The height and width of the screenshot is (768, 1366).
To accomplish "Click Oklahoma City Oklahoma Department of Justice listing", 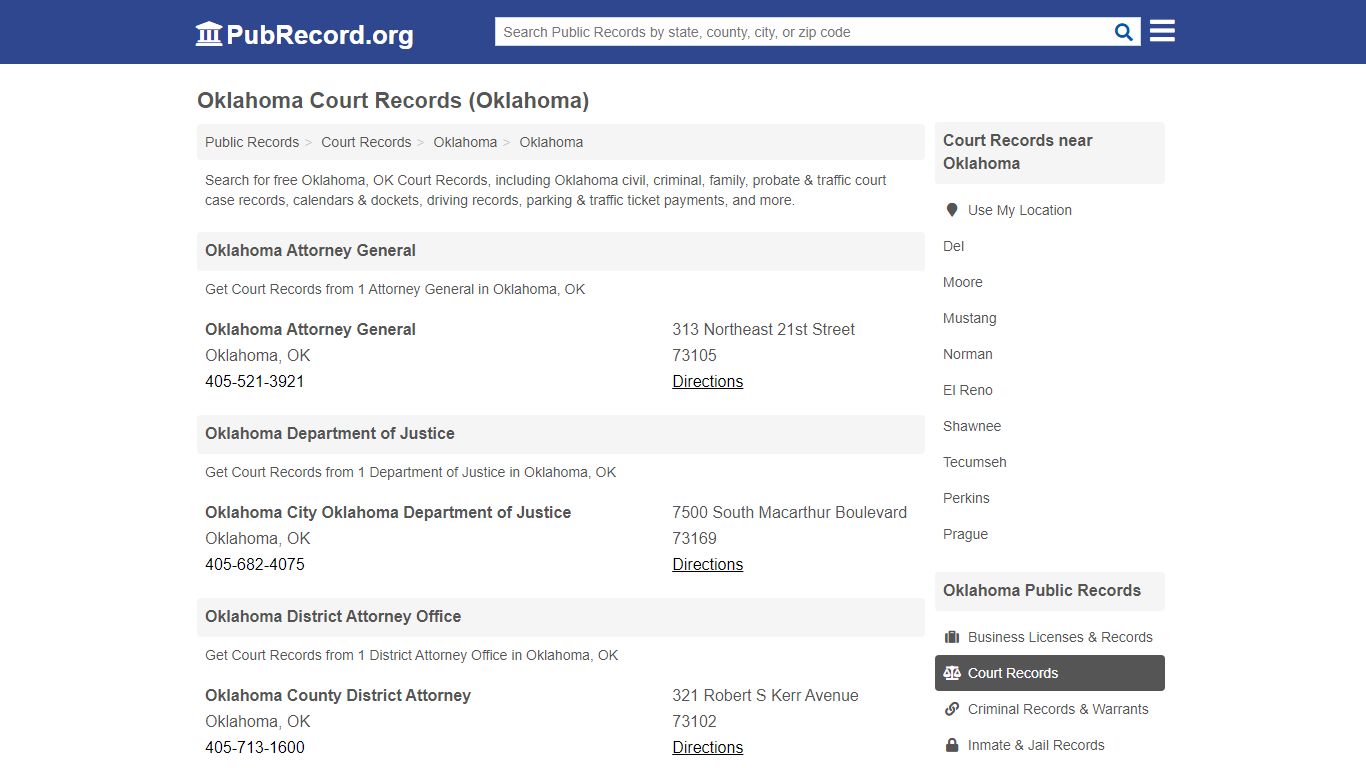I will [388, 512].
